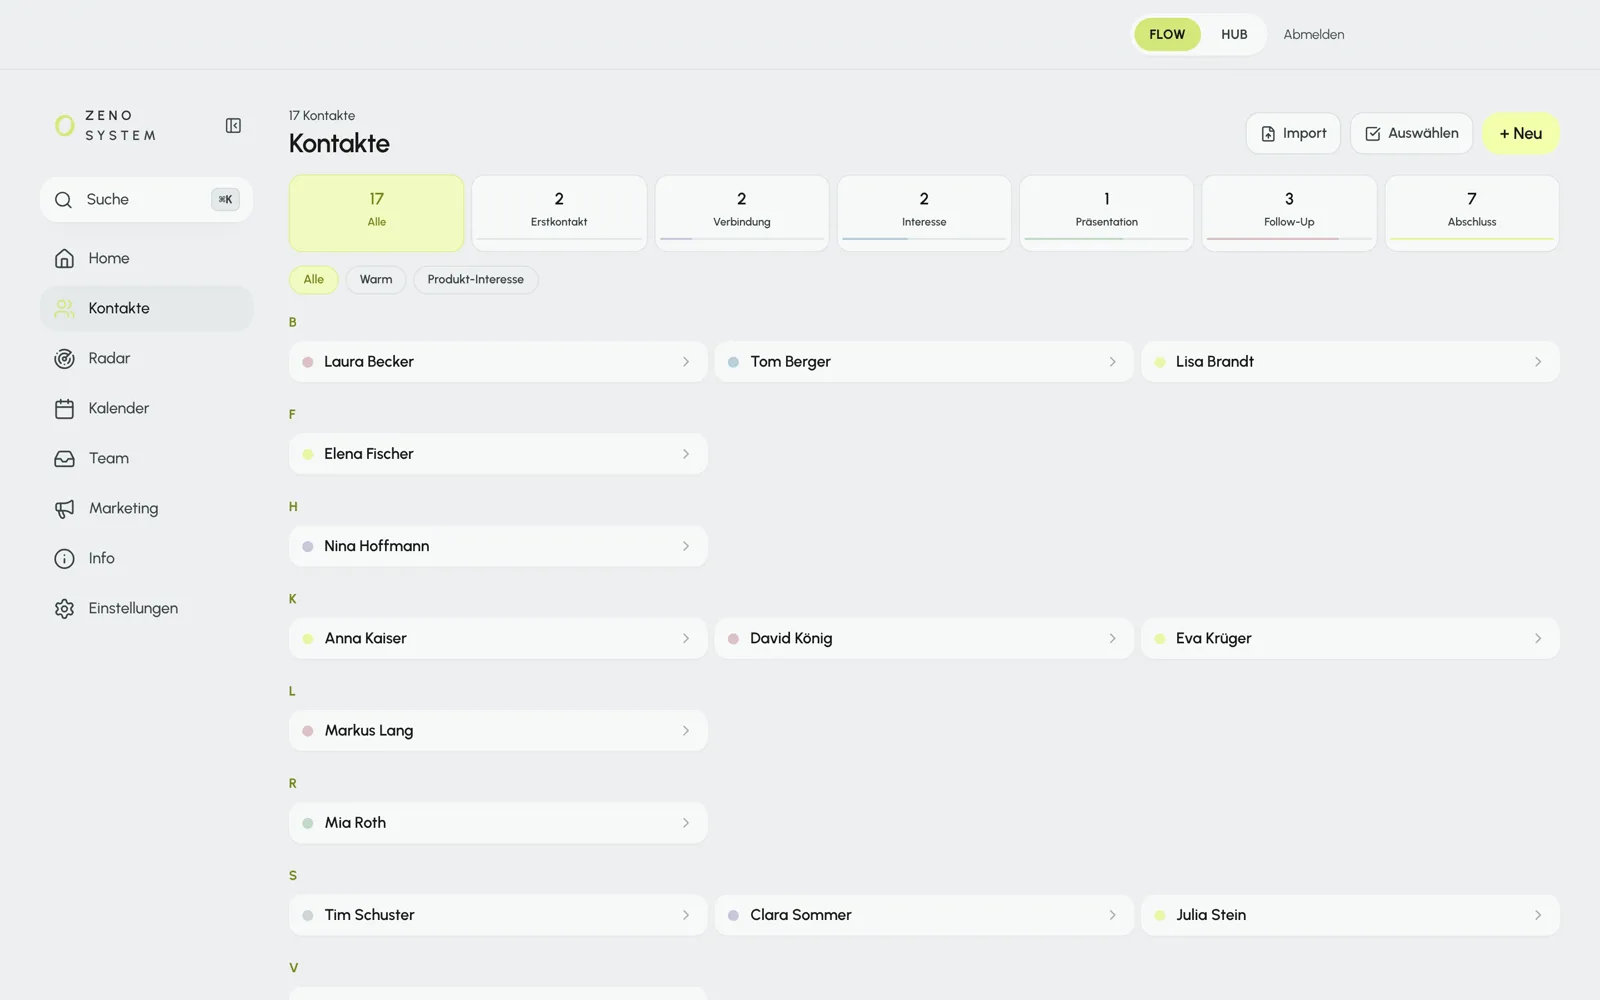This screenshot has width=1600, height=1000.
Task: Log out via Abmelden
Action: pos(1314,34)
